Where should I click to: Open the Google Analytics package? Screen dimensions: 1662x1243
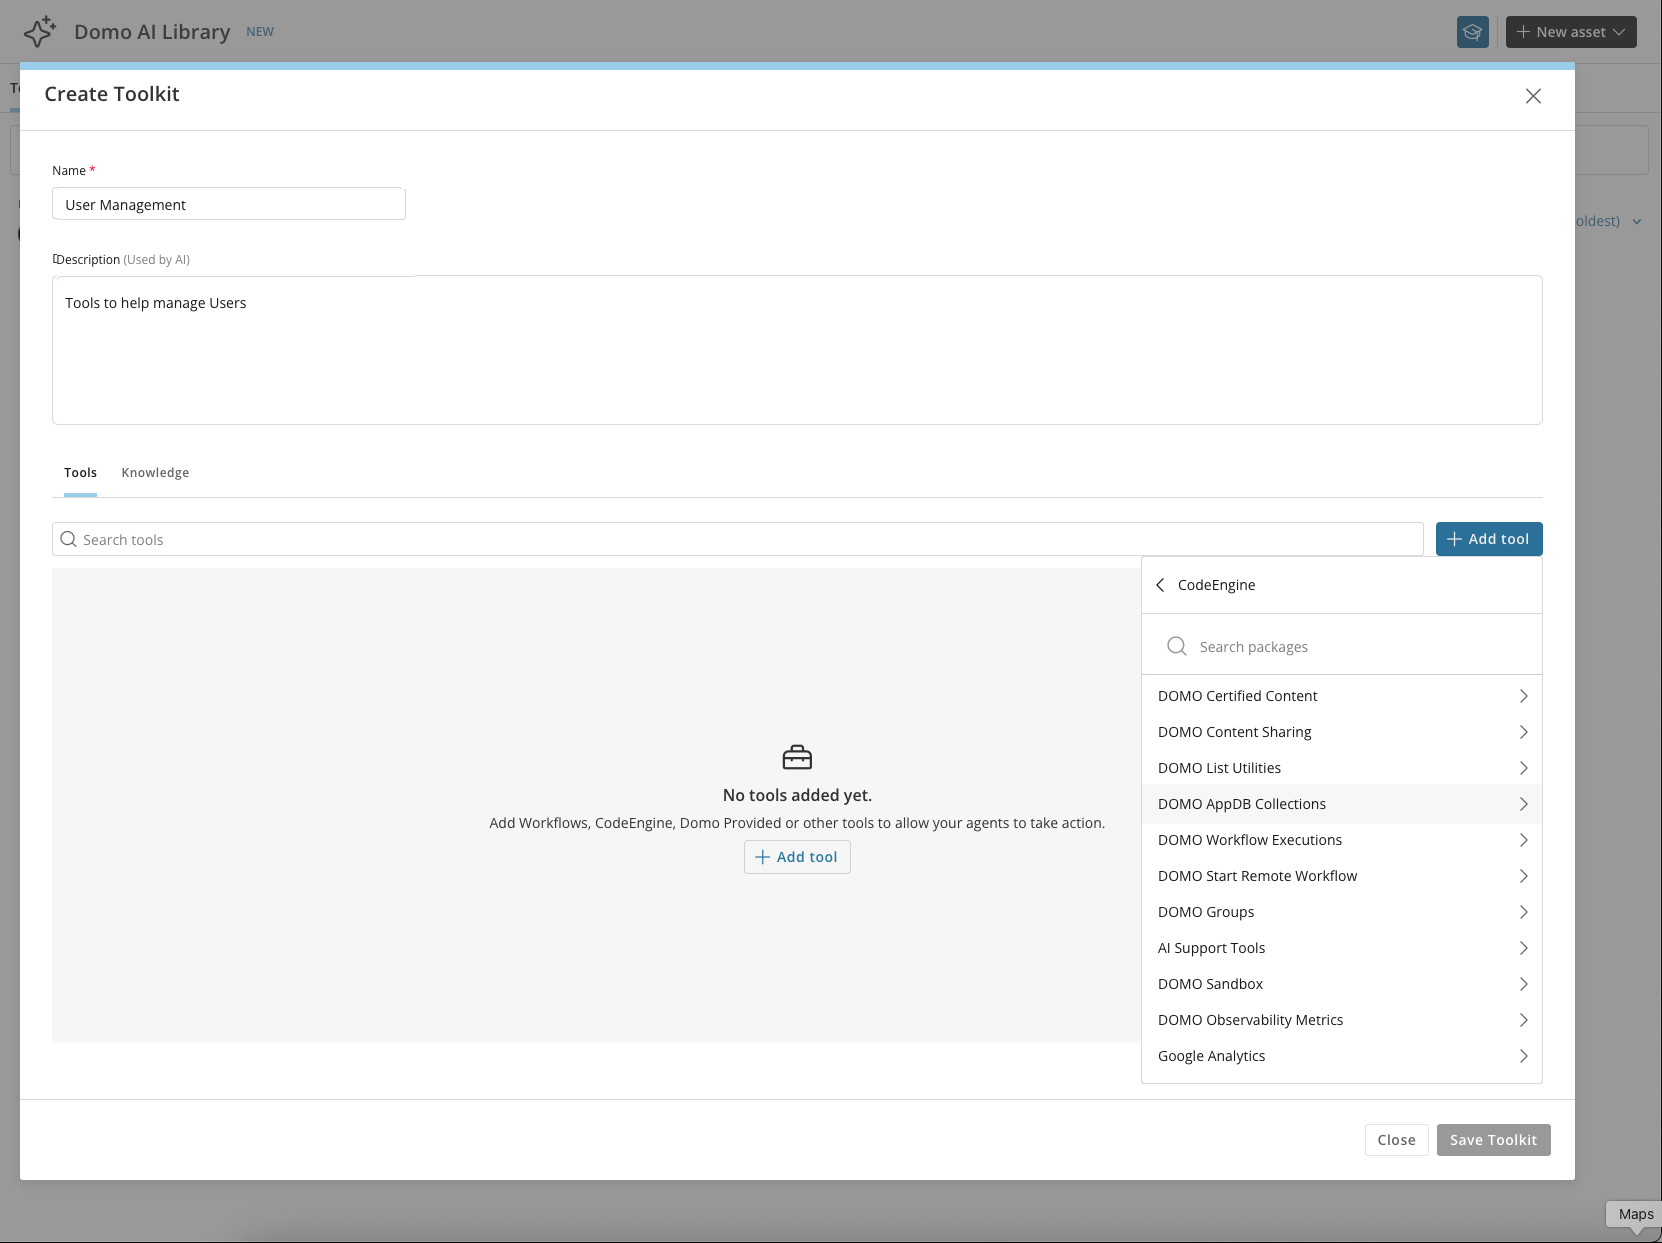click(1342, 1056)
